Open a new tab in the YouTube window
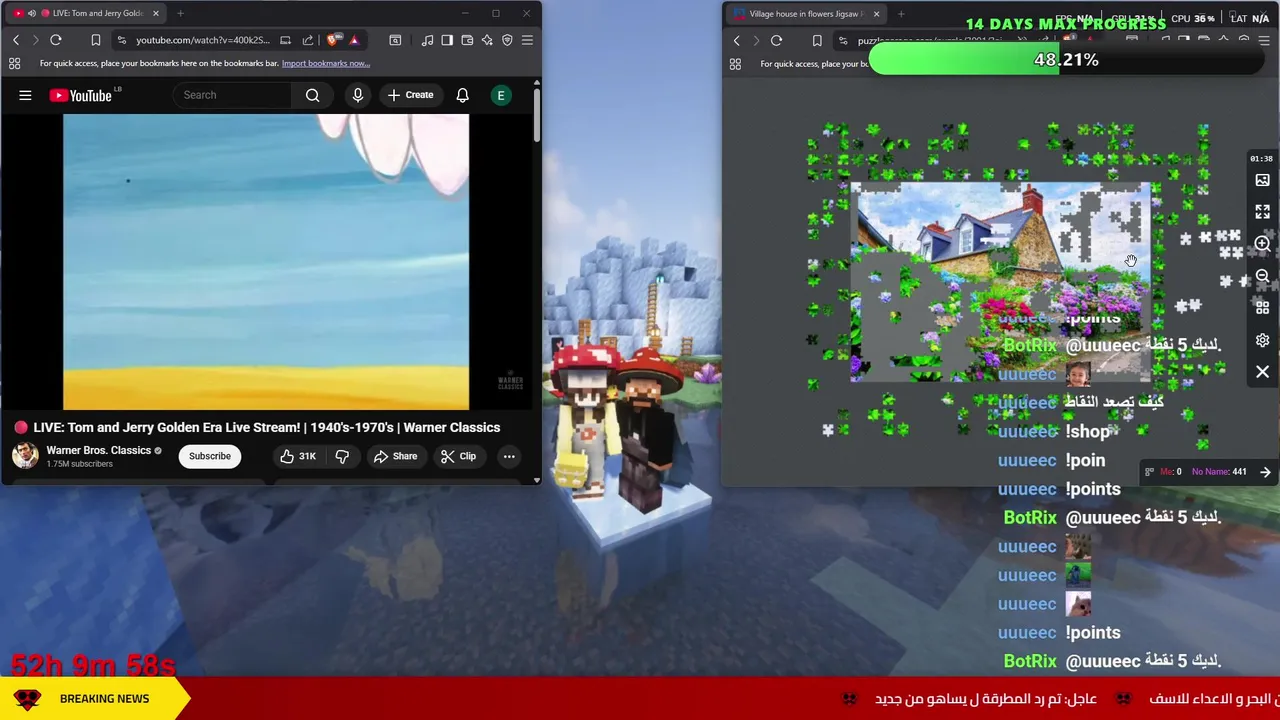This screenshot has width=1280, height=720. [x=180, y=13]
